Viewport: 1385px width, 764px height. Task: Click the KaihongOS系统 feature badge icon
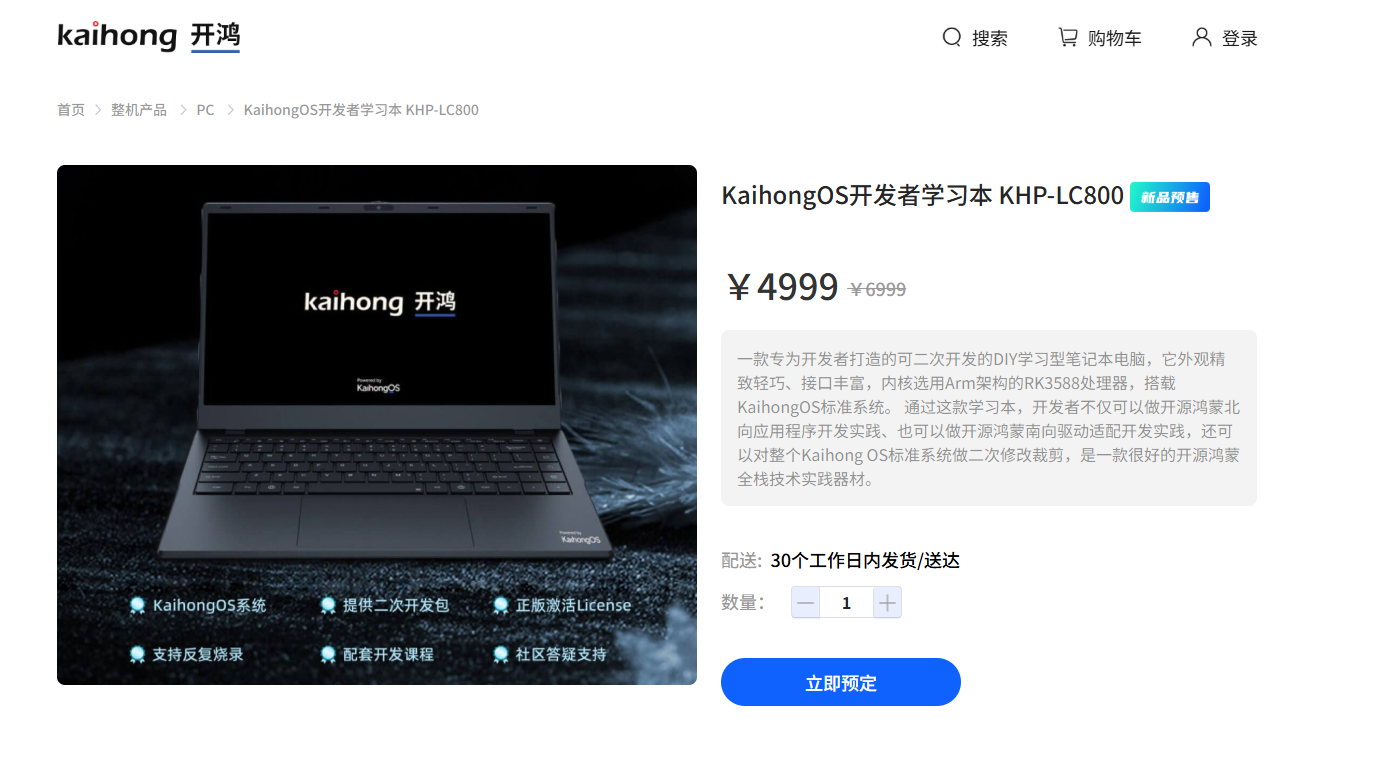(138, 605)
